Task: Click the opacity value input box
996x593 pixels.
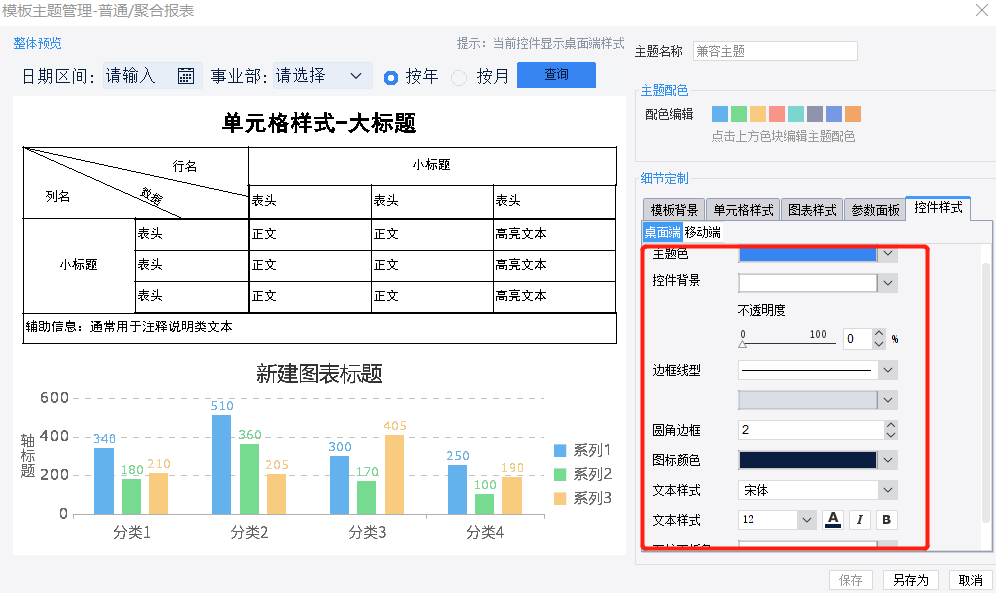Action: tap(858, 338)
